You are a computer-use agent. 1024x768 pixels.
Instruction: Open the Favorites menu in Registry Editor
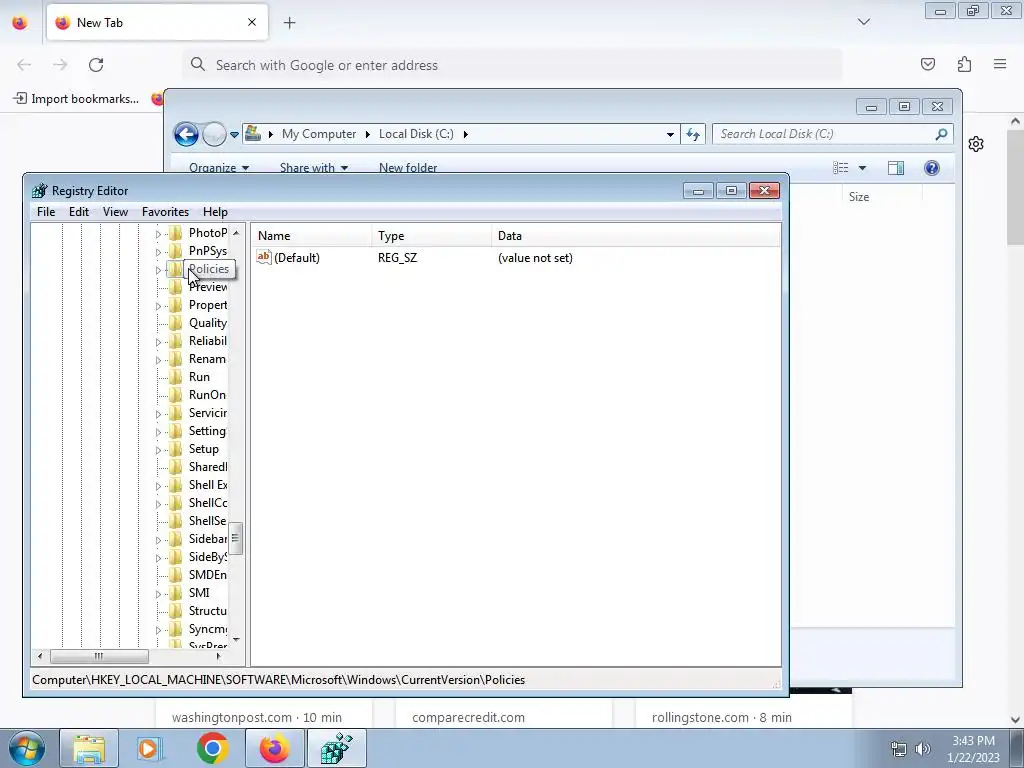(165, 212)
